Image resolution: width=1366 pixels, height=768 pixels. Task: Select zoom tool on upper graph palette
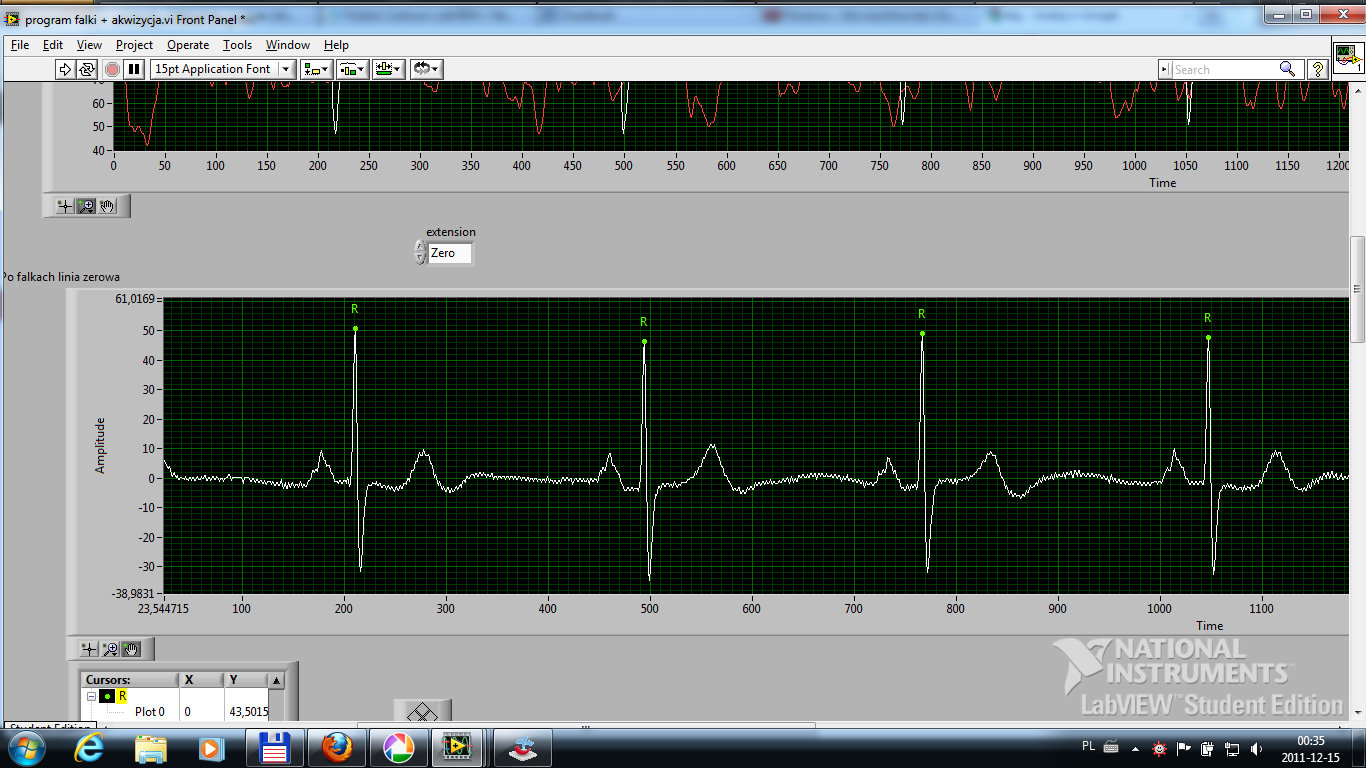(x=86, y=206)
